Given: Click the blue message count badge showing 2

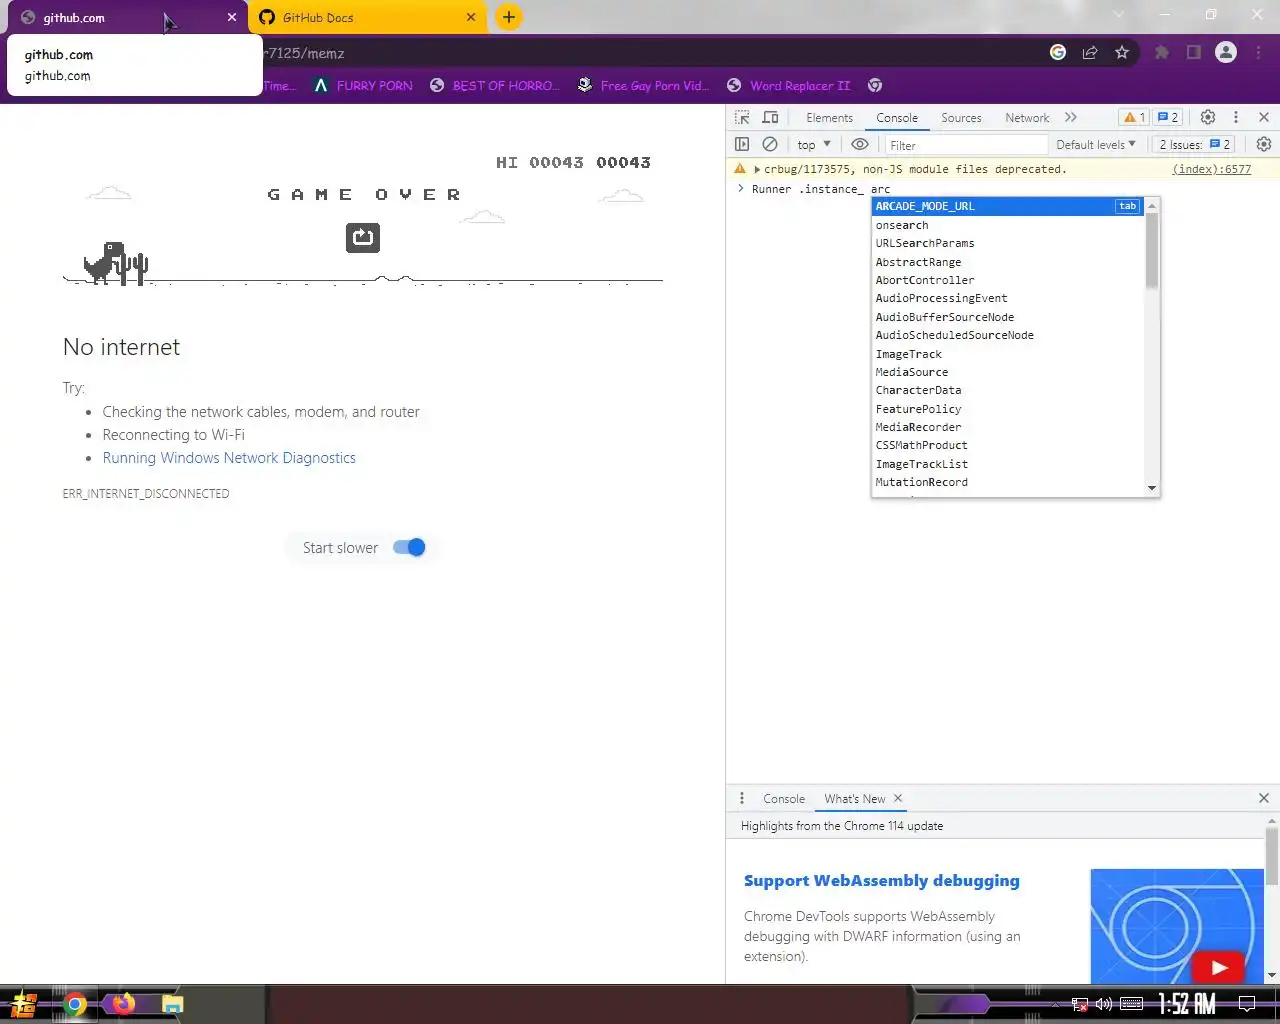Looking at the screenshot, I should [x=1168, y=117].
